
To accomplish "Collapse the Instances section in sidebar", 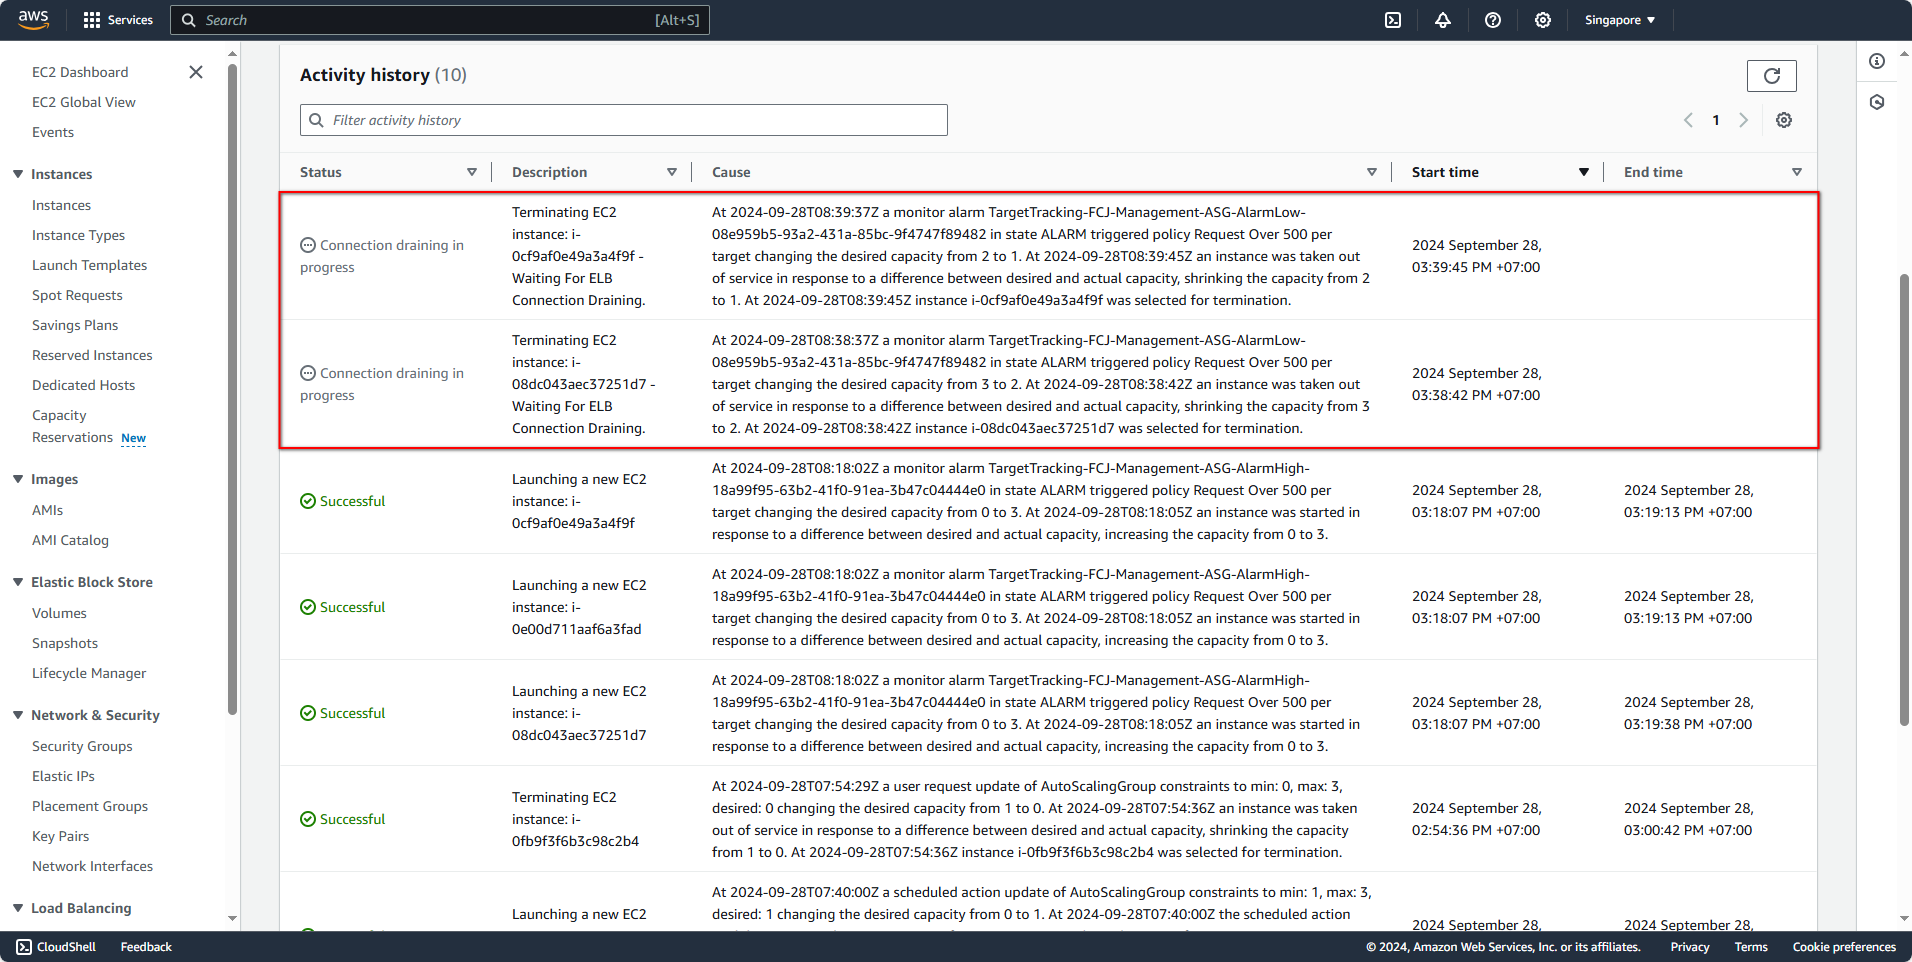I will tap(18, 174).
